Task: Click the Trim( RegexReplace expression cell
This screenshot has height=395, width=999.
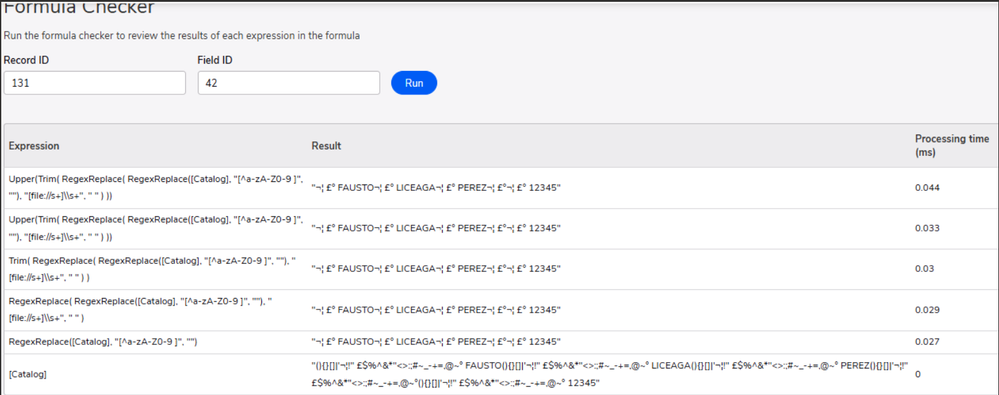Action: coord(156,269)
